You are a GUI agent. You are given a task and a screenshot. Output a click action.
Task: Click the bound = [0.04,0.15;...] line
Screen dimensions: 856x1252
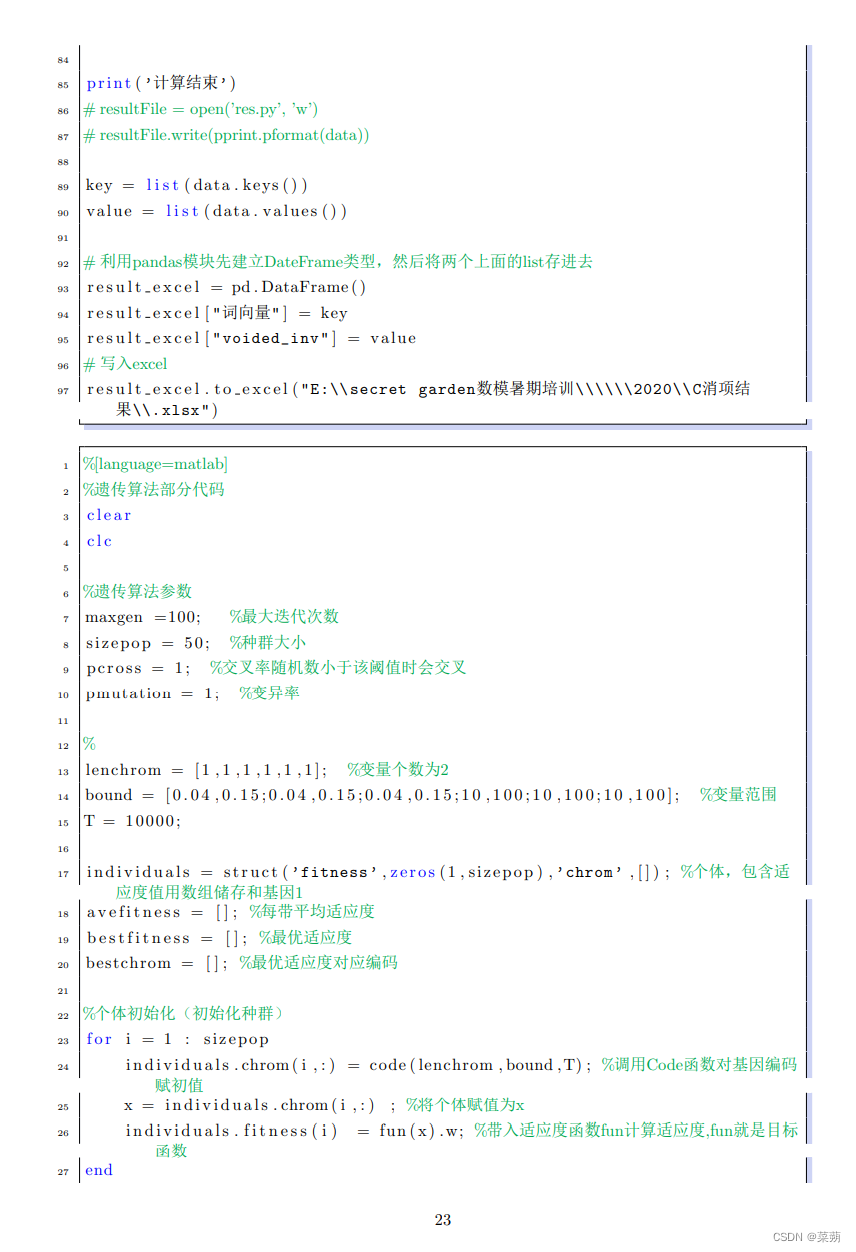tap(431, 795)
